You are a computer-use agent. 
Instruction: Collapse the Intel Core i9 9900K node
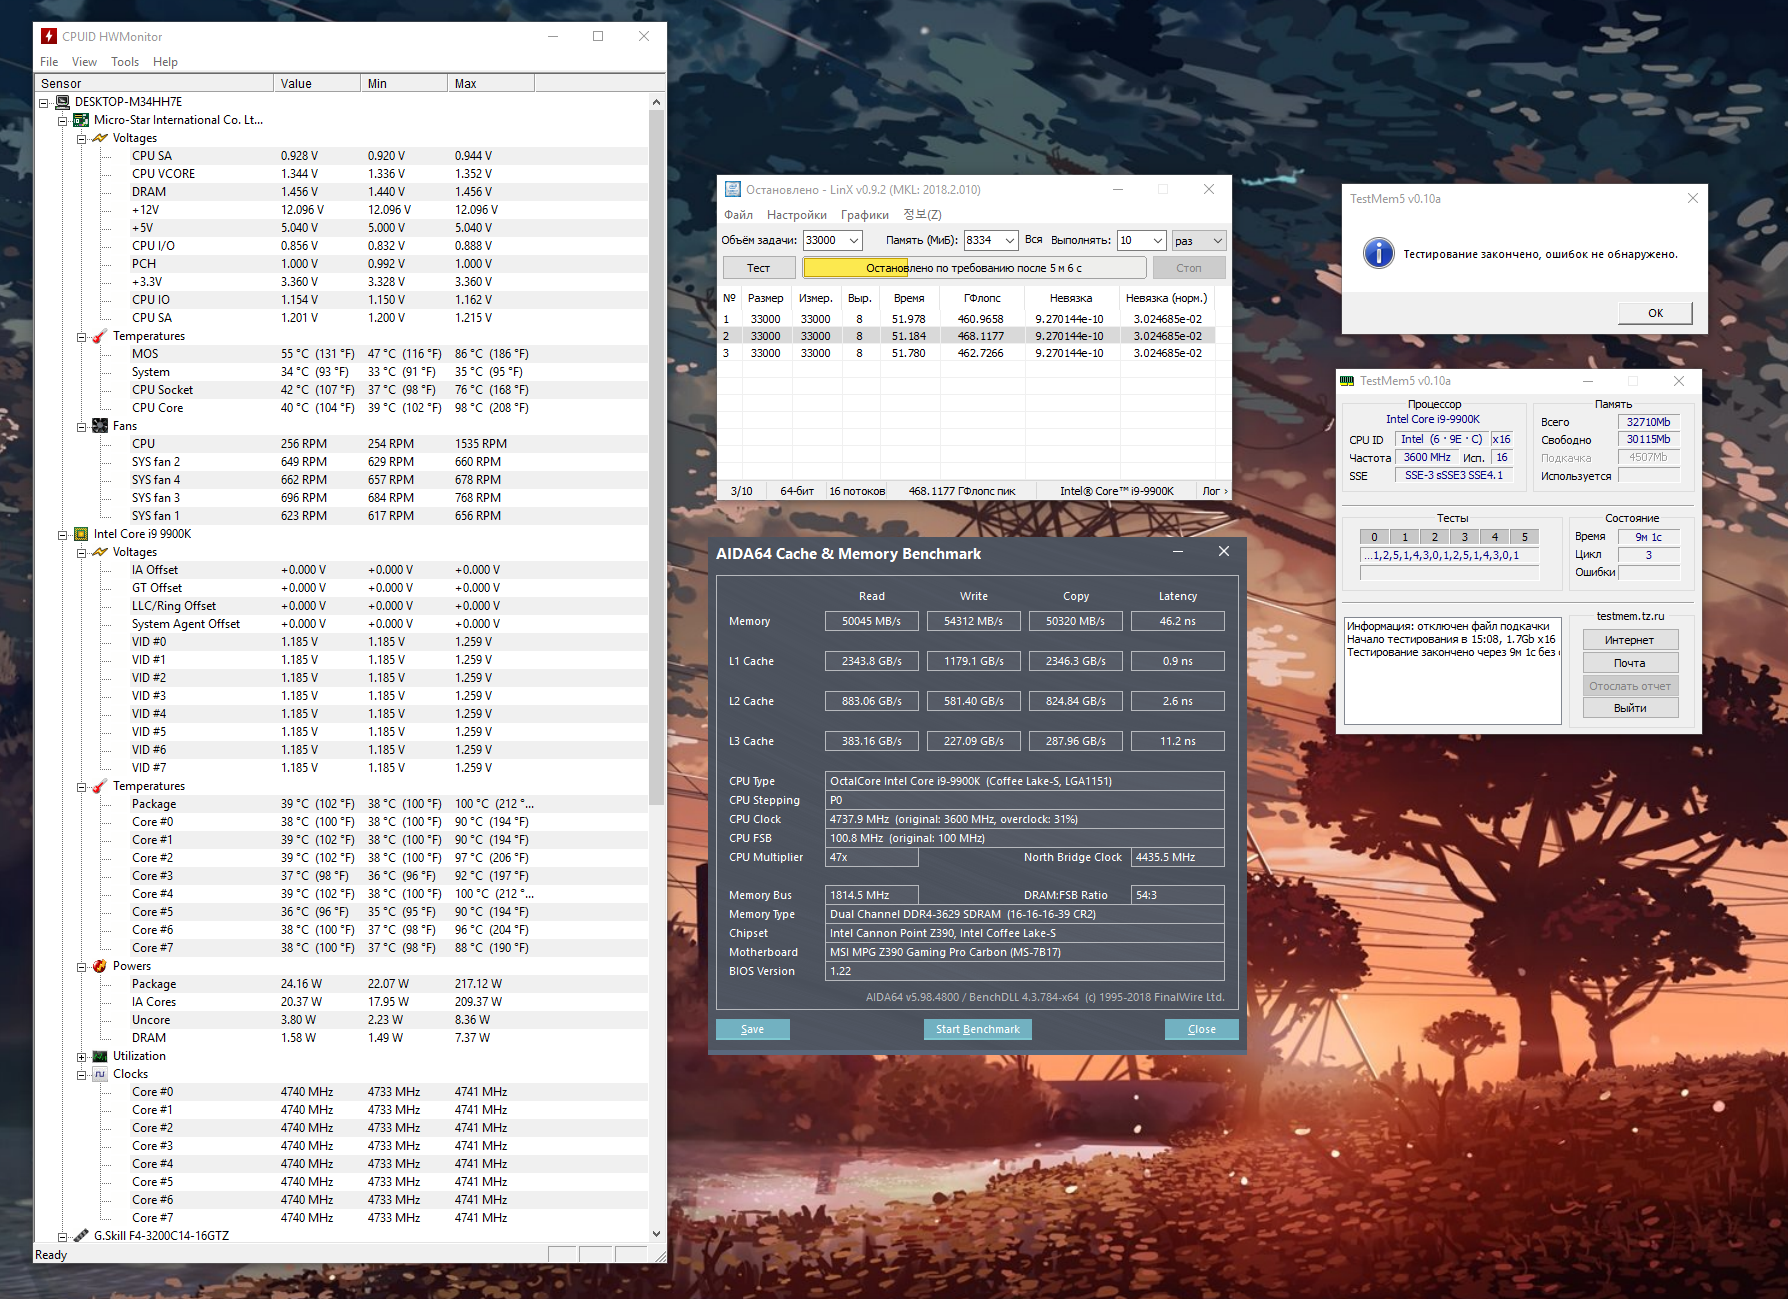pyautogui.click(x=62, y=534)
